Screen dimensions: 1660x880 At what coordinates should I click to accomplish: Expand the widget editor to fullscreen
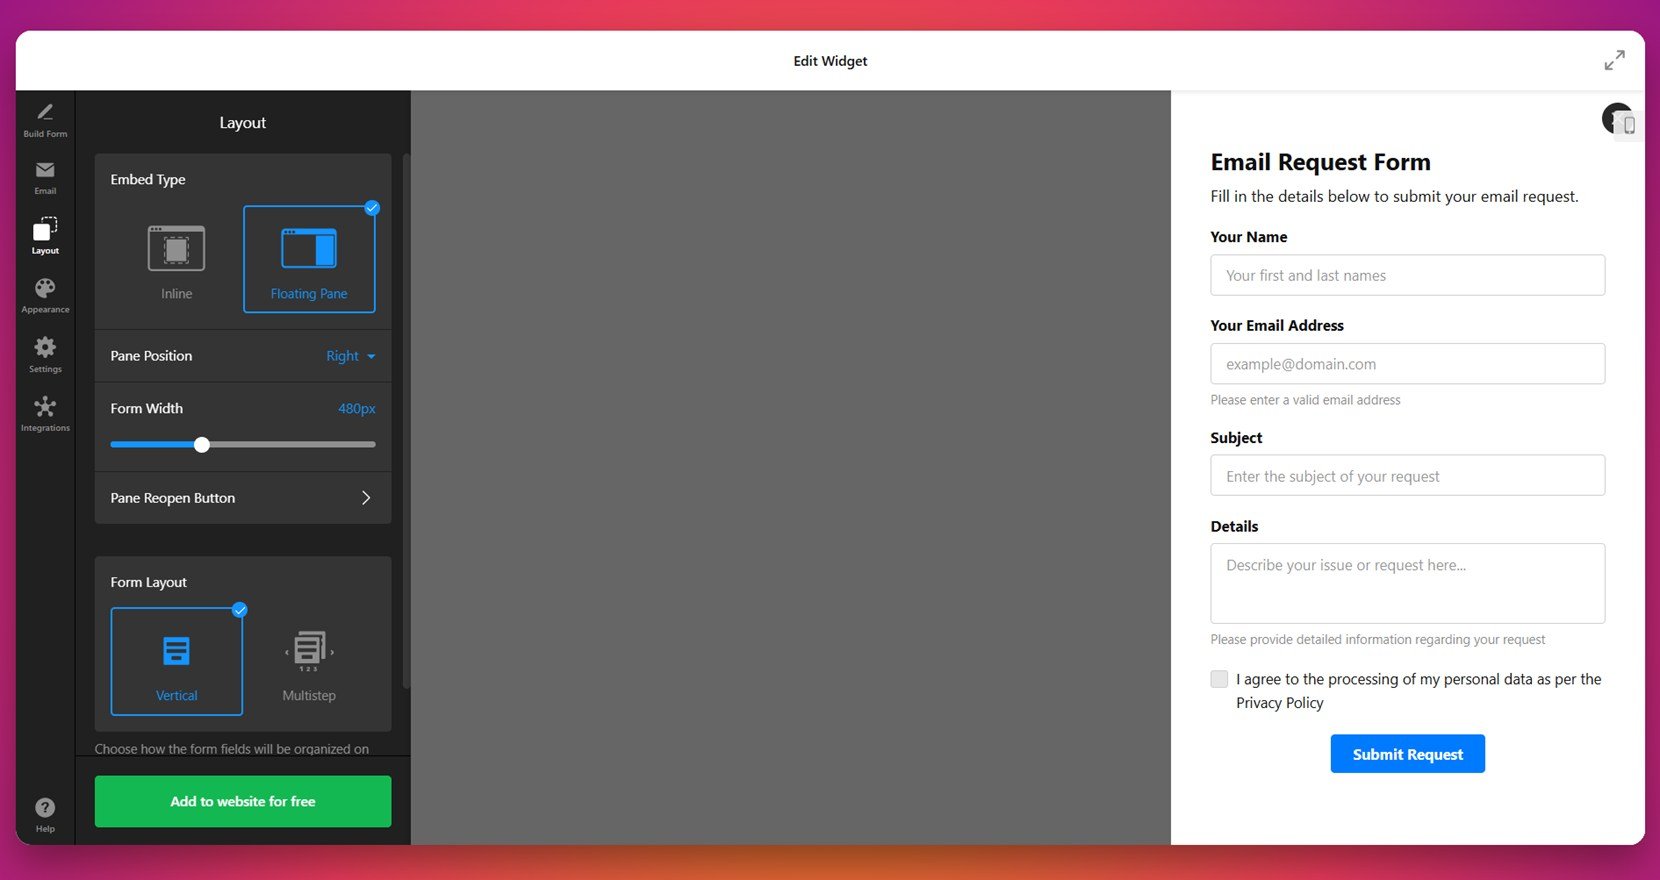1614,60
